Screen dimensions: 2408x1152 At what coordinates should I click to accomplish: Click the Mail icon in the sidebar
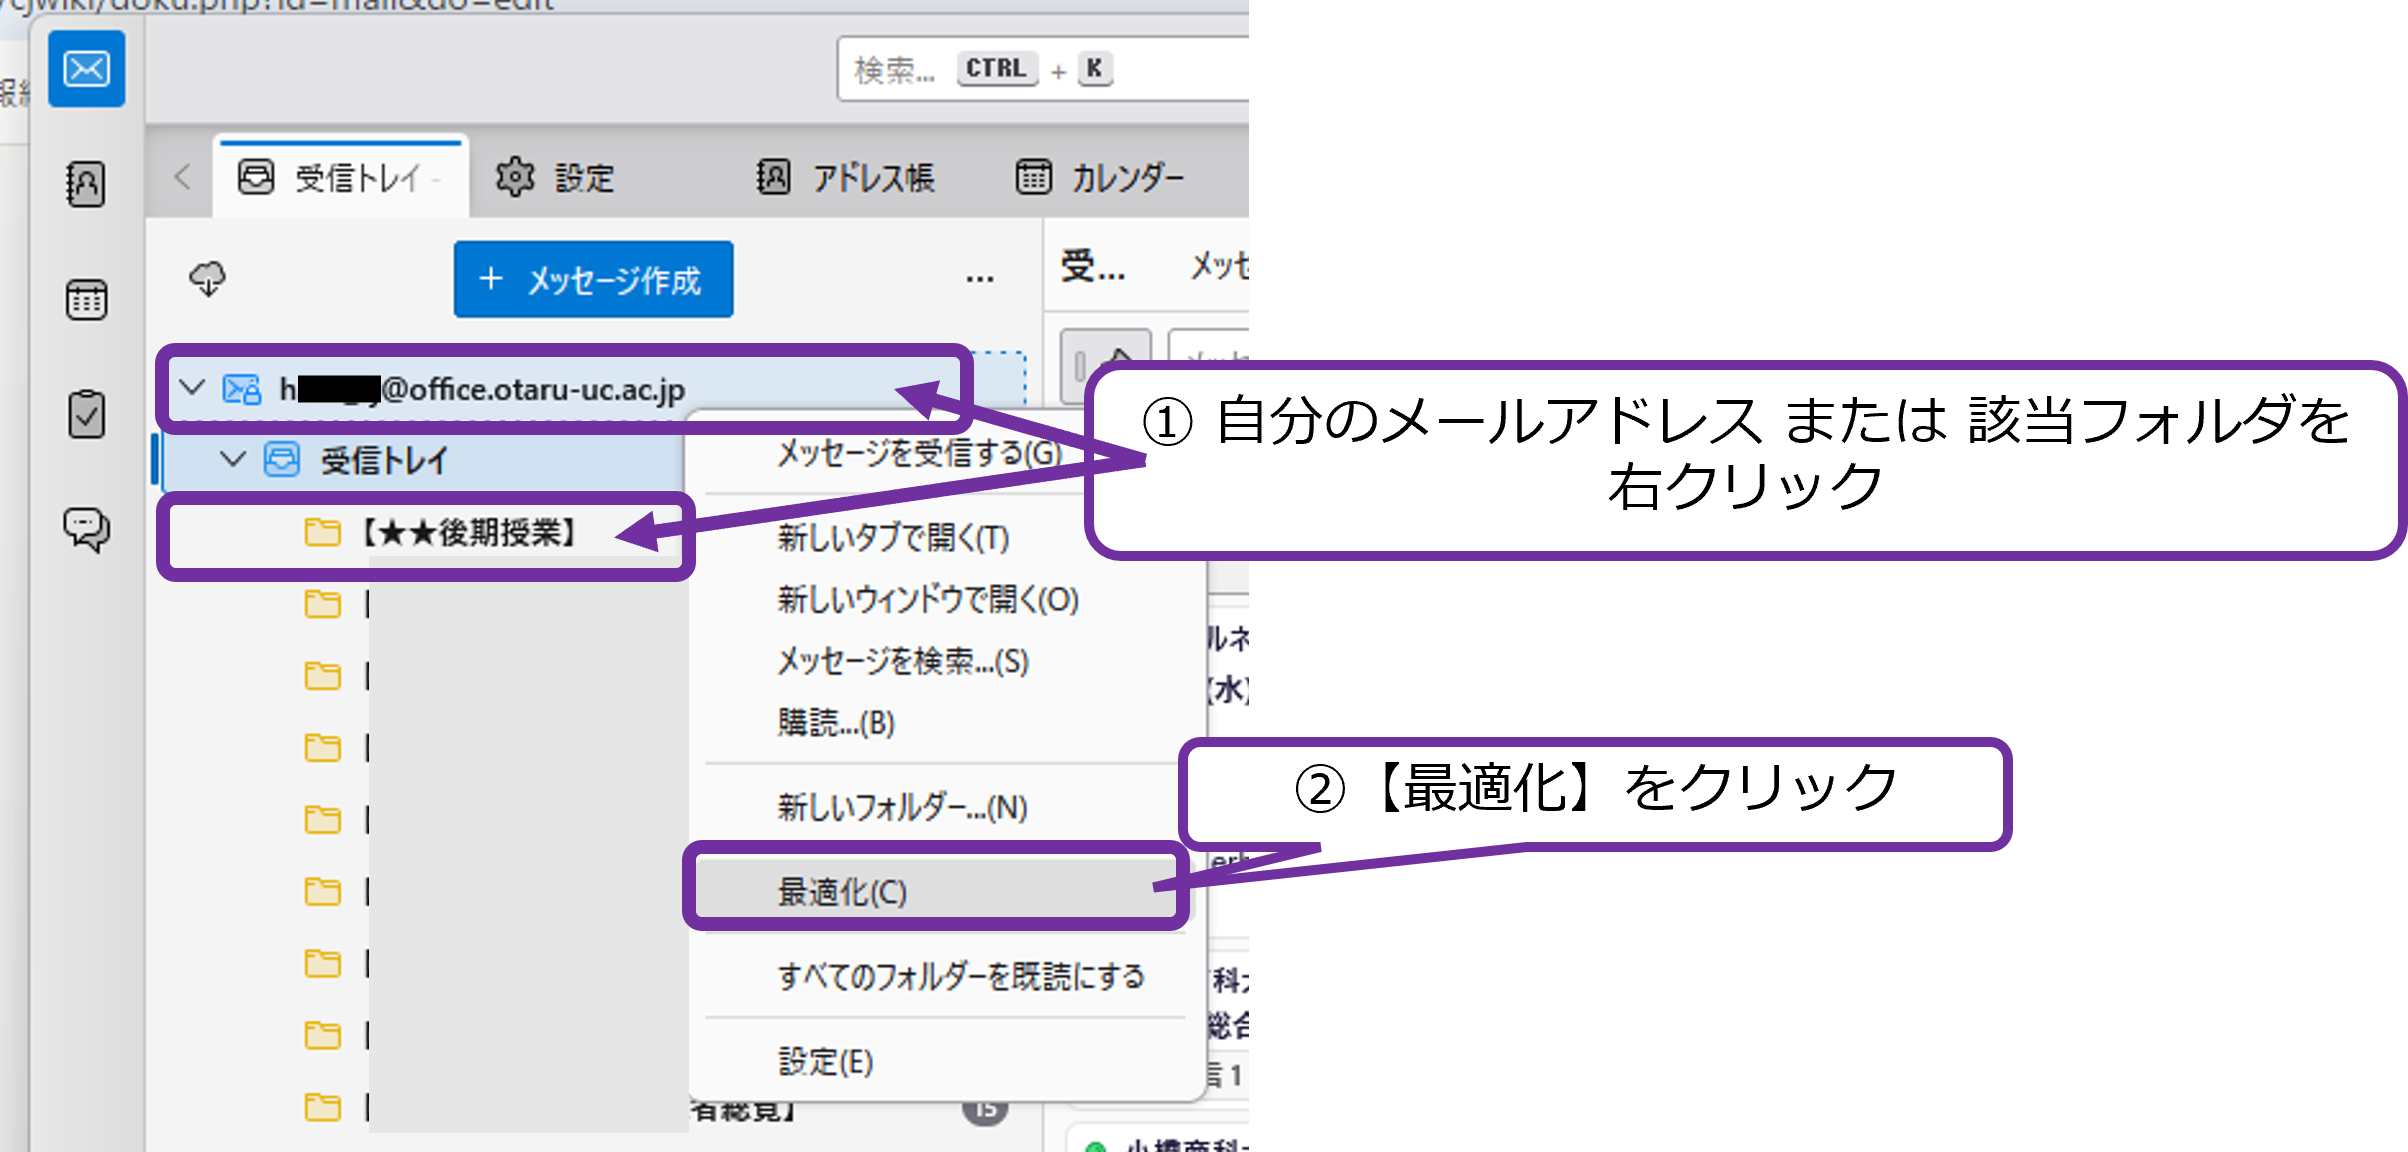[87, 69]
